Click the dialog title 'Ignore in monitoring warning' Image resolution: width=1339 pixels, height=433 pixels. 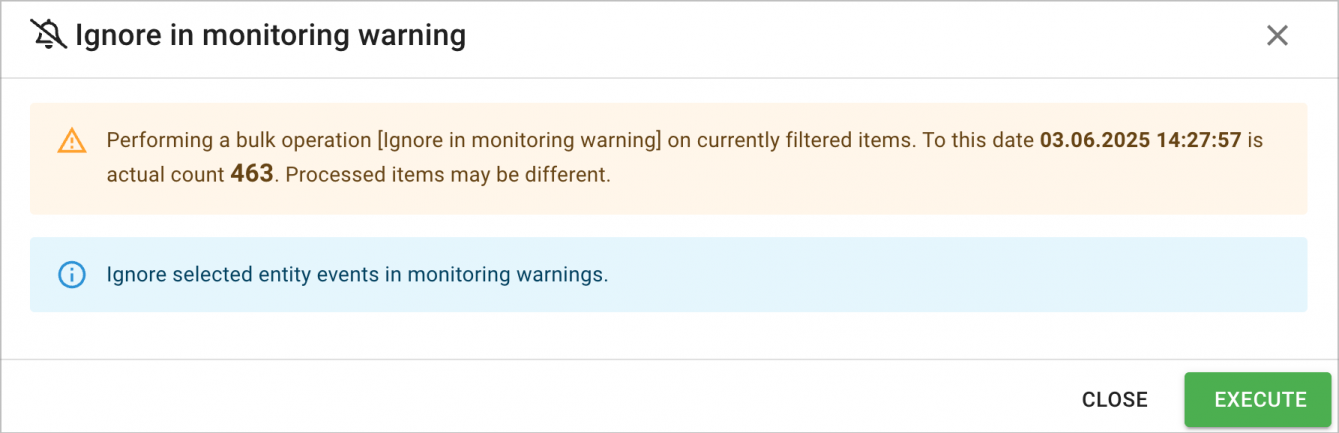click(271, 36)
